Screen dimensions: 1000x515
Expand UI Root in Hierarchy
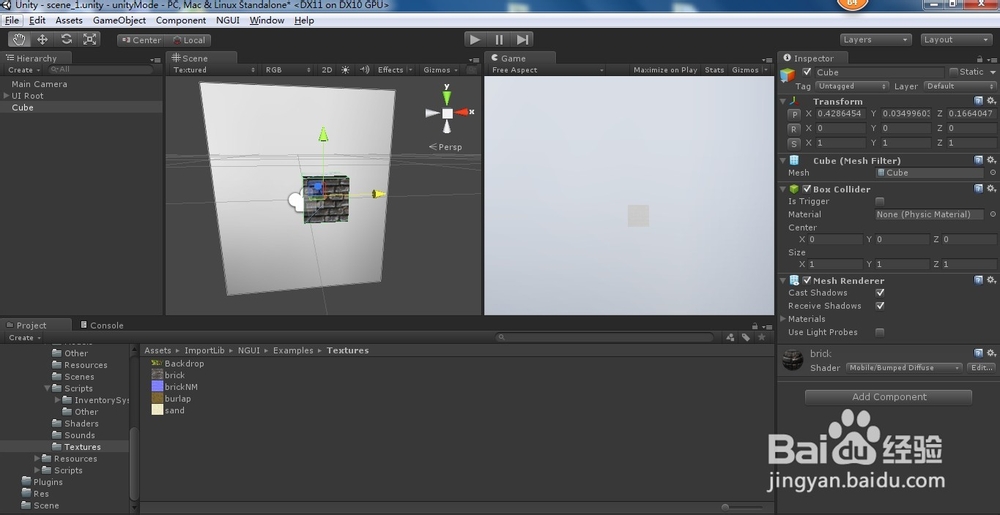coord(6,96)
